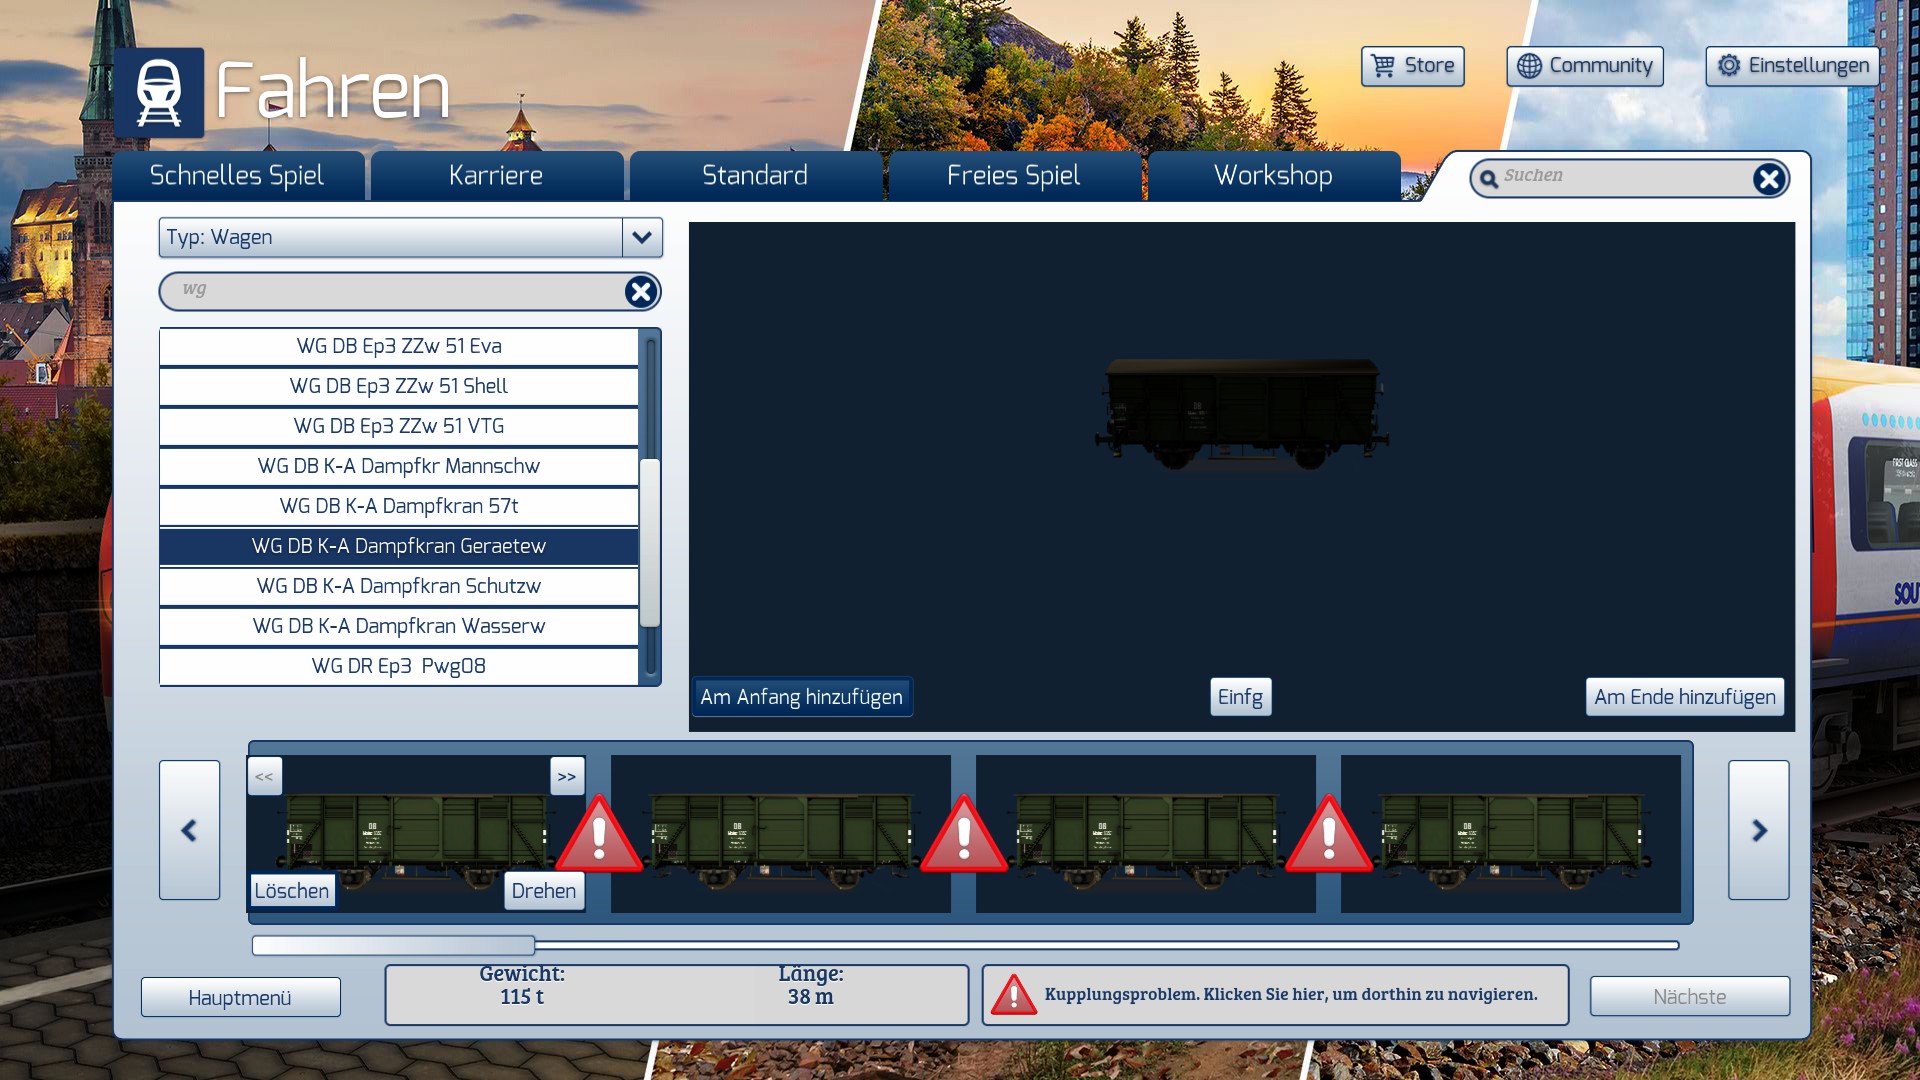Screen dimensions: 1920x1080
Task: Move selected wagon right with >> button
Action: point(567,777)
